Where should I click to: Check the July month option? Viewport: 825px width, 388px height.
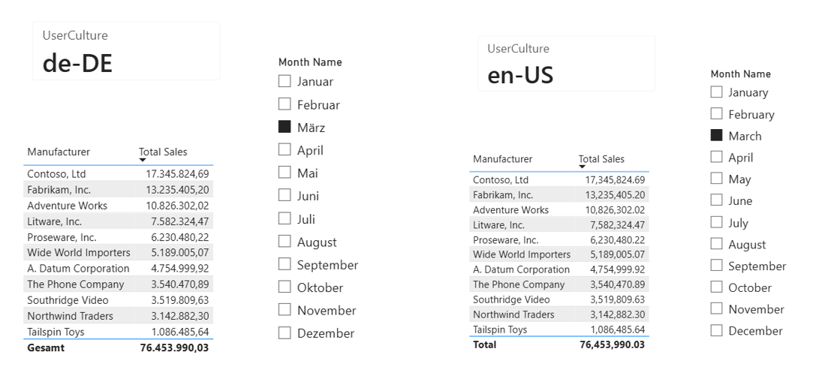pyautogui.click(x=717, y=222)
